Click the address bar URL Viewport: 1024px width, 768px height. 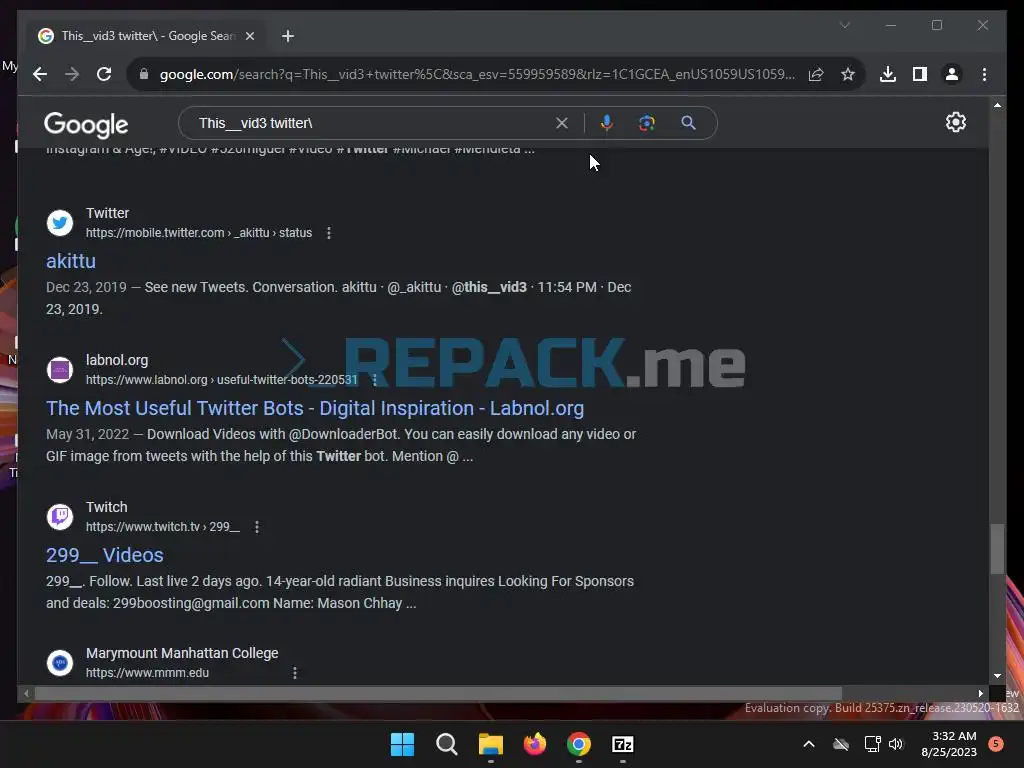(x=477, y=74)
